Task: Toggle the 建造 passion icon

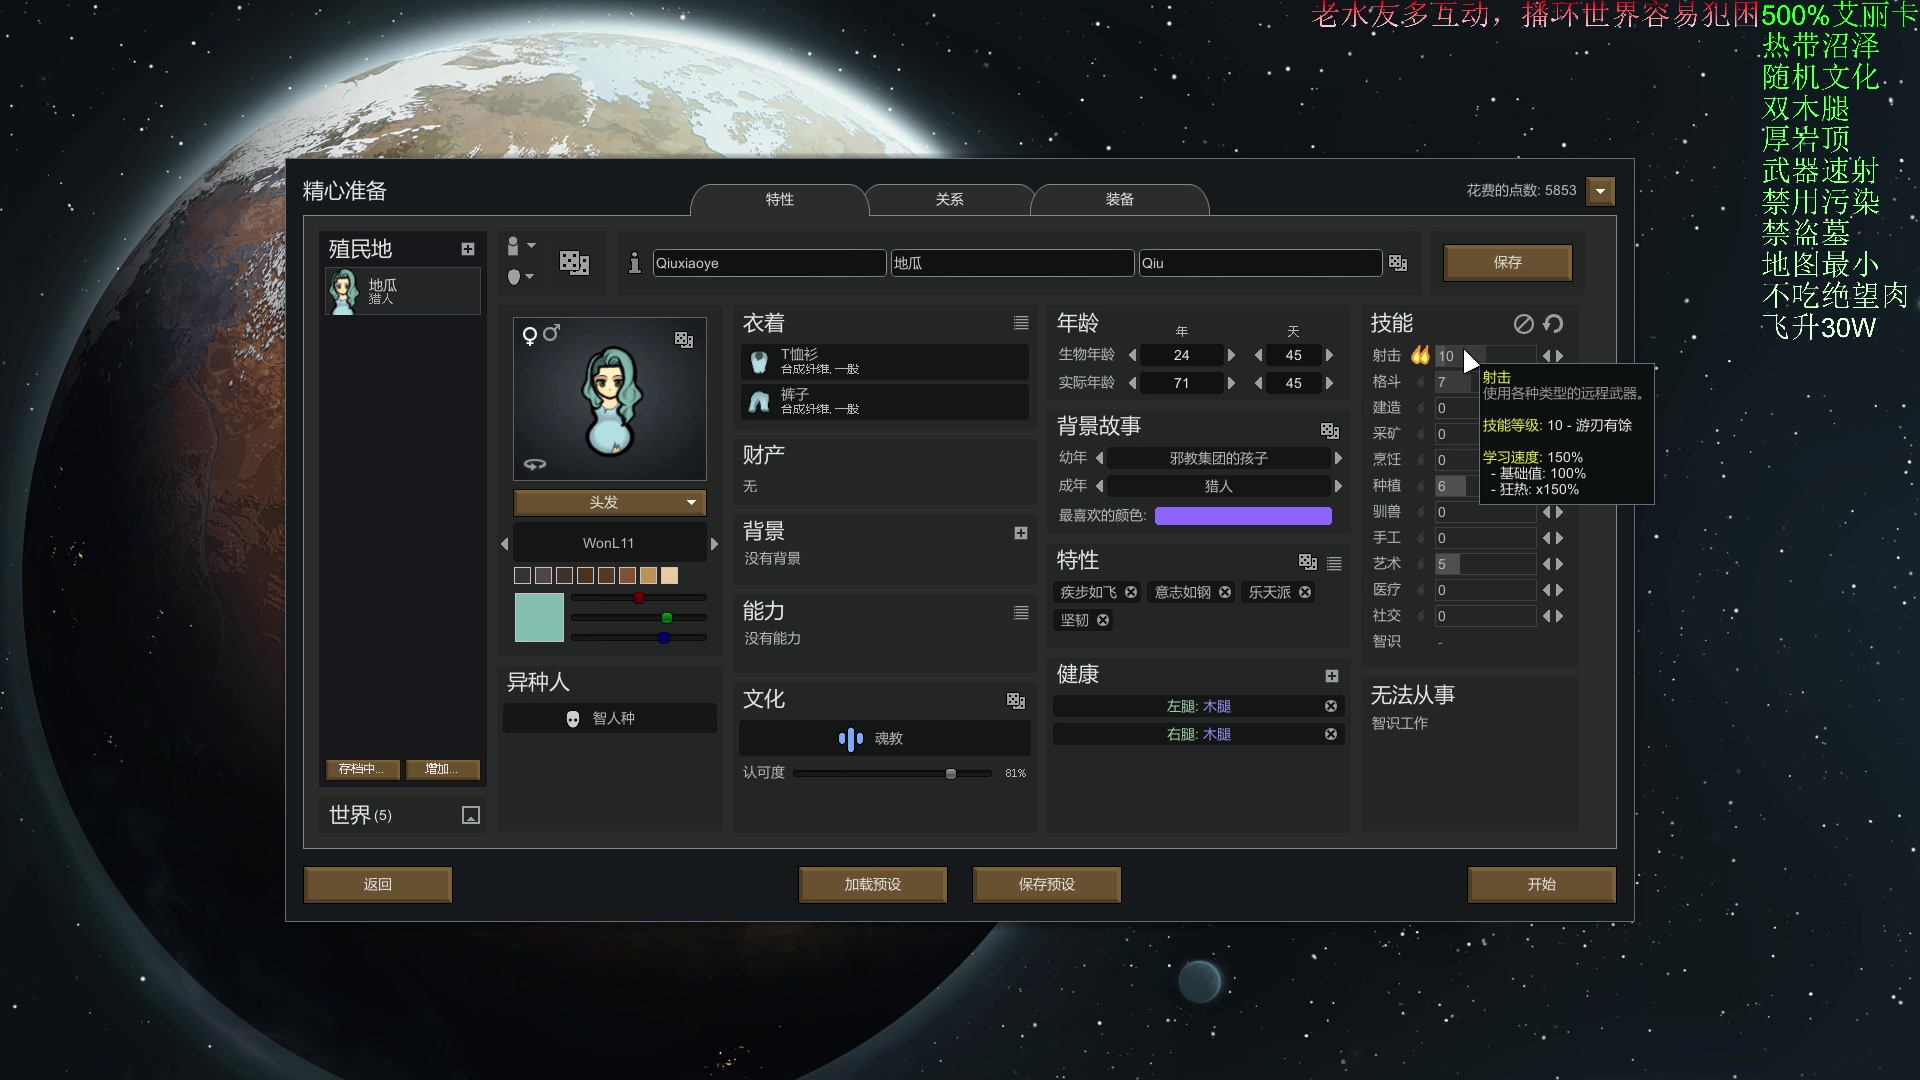Action: tap(1420, 408)
